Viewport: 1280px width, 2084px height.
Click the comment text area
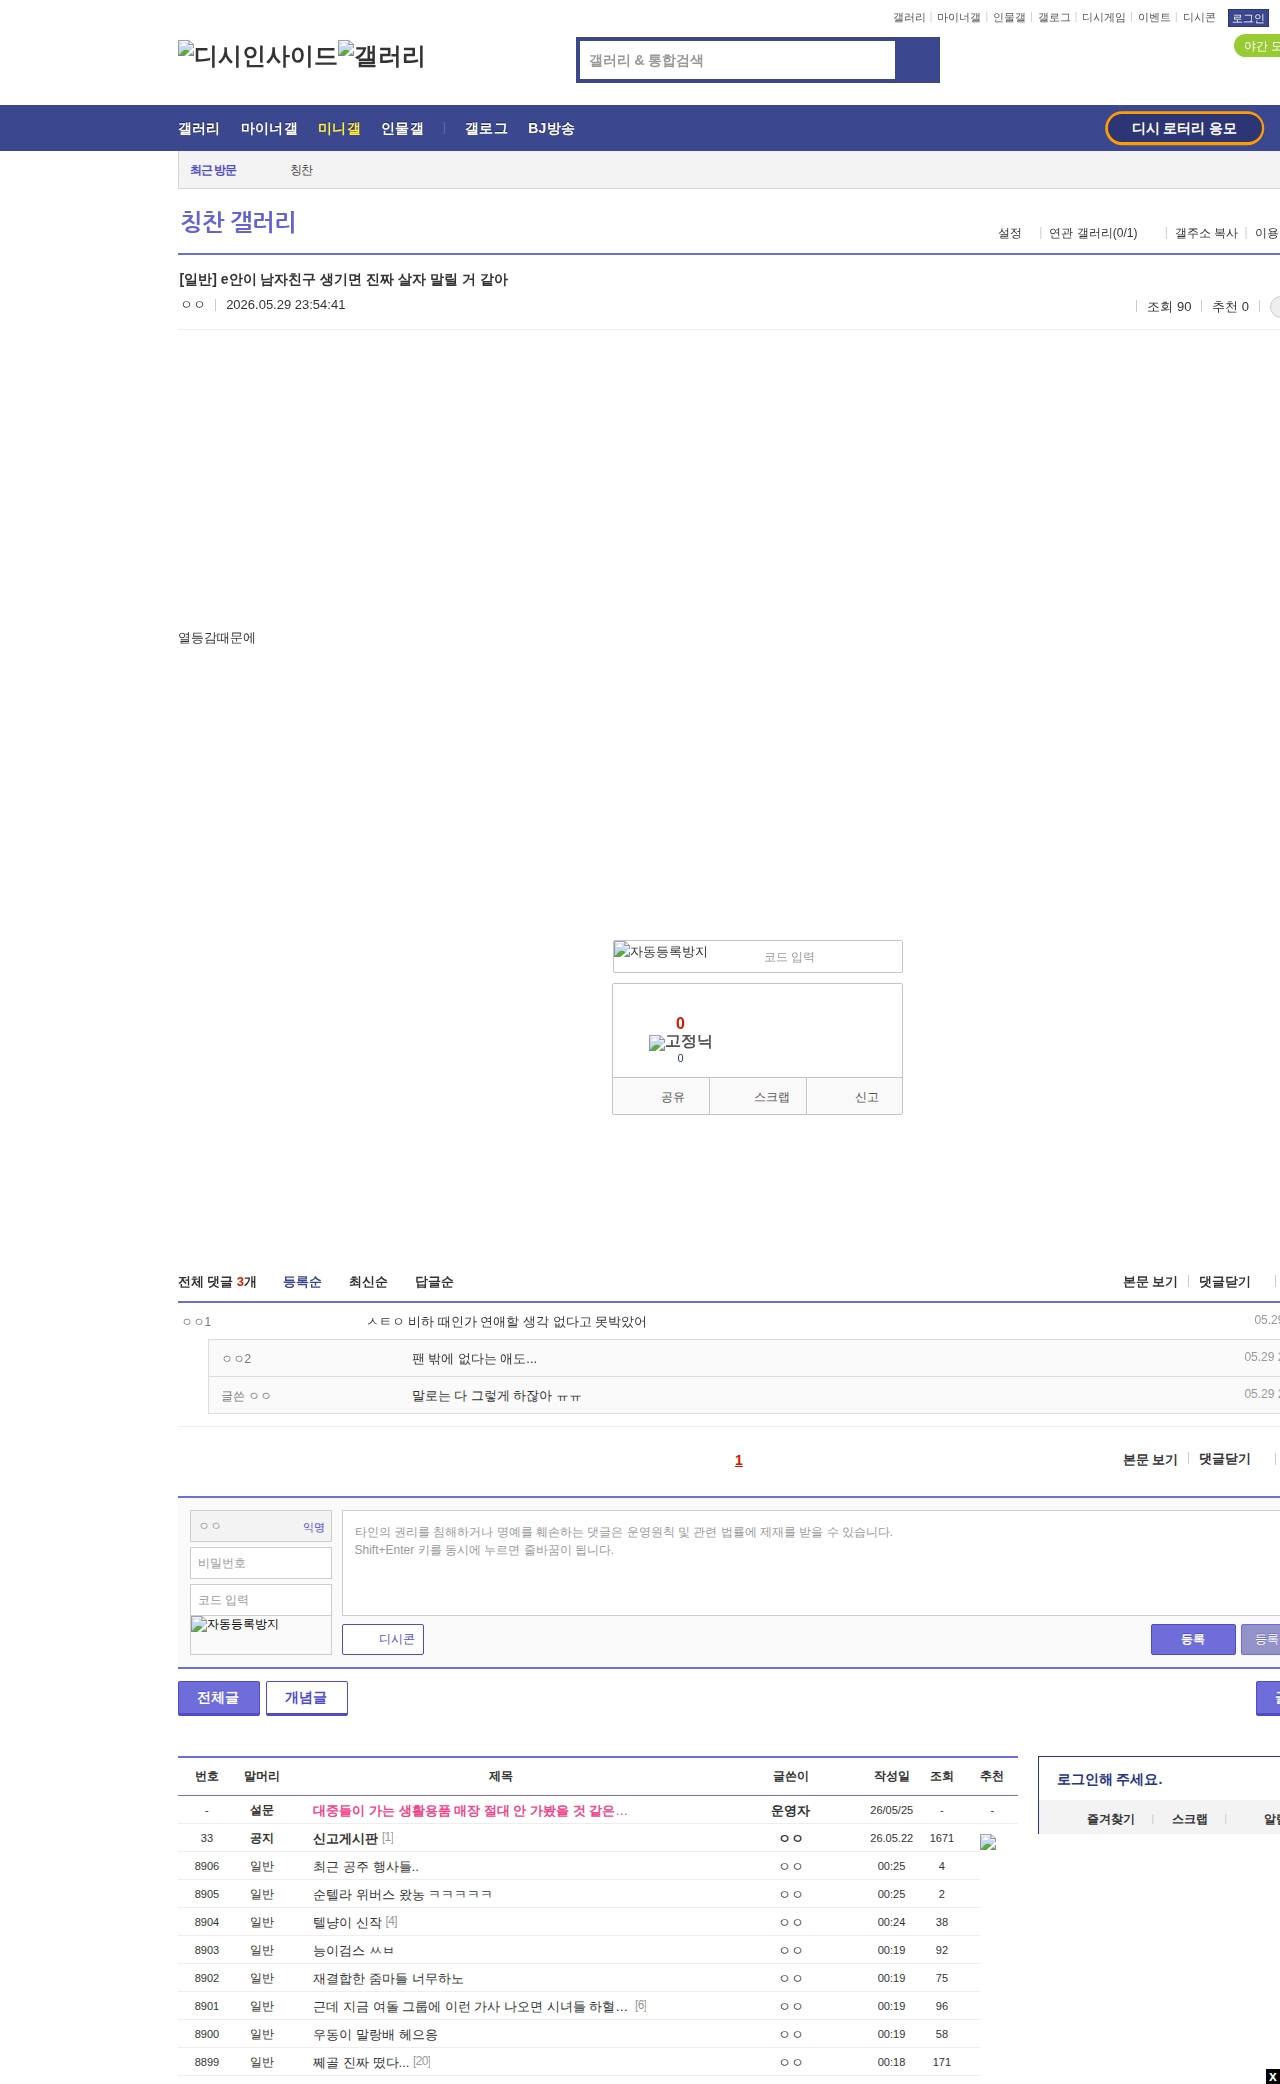pos(811,1563)
